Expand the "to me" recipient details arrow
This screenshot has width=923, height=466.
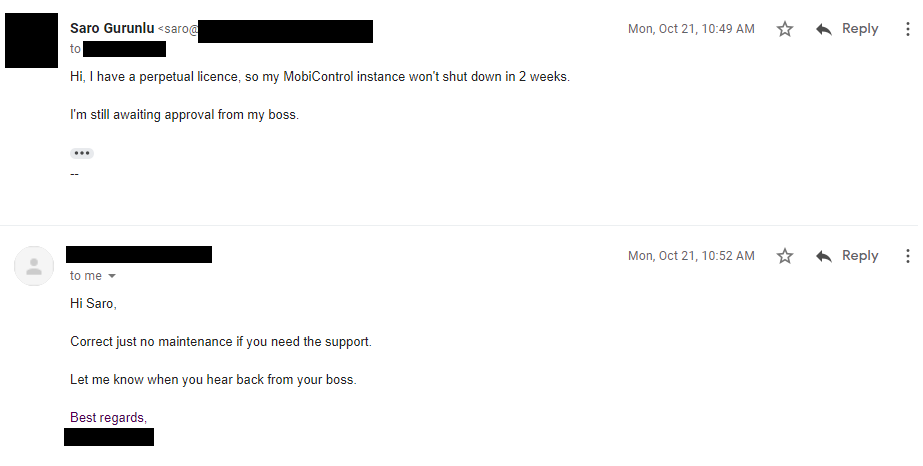click(x=112, y=276)
